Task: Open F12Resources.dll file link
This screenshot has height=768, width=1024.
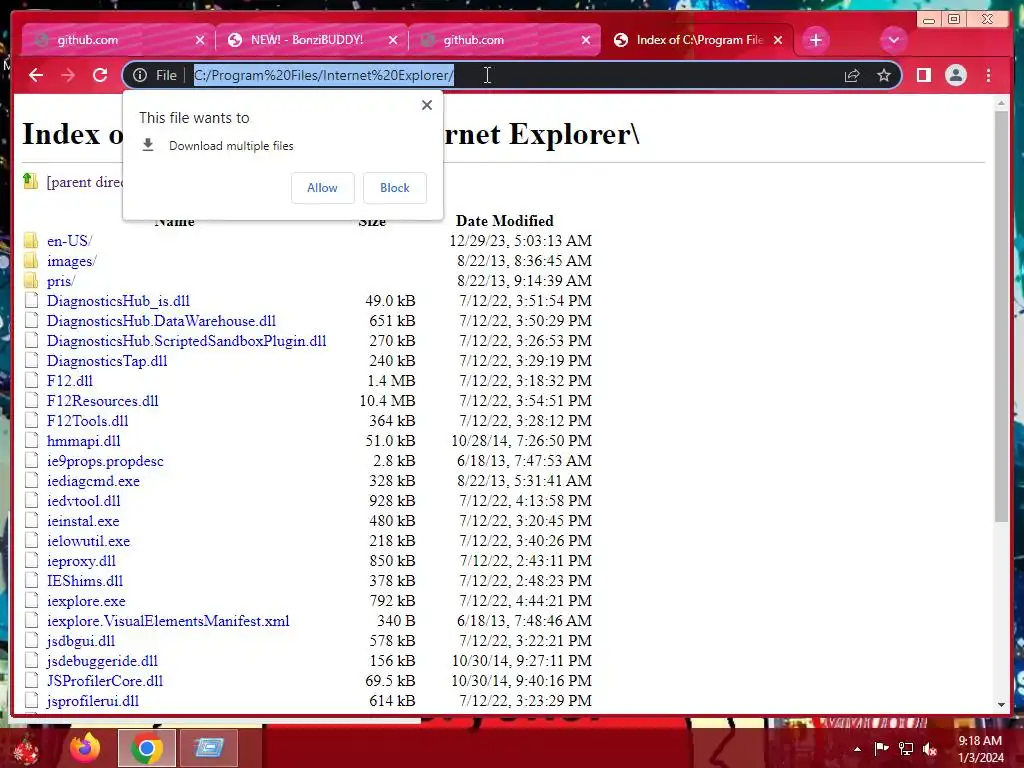Action: pos(103,401)
